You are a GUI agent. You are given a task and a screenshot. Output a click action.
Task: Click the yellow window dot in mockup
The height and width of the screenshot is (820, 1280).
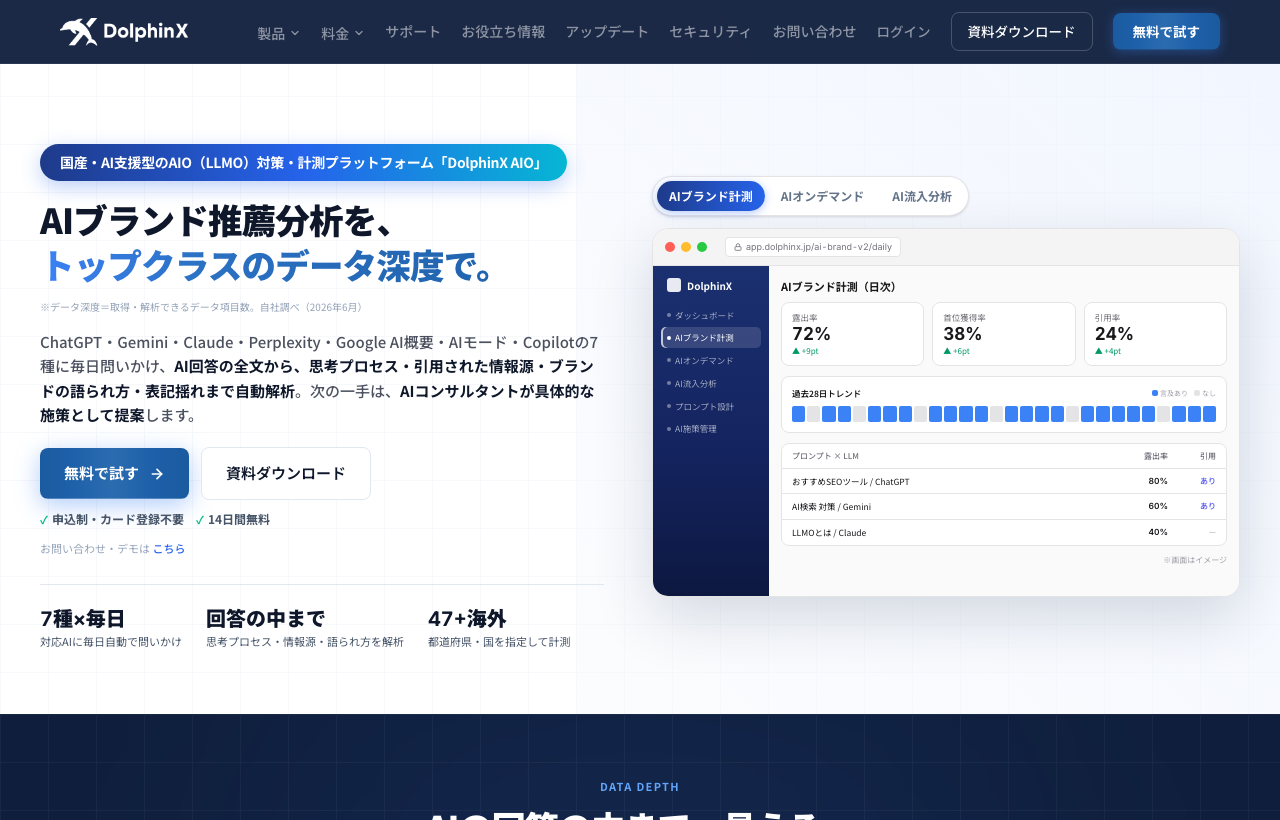pyautogui.click(x=686, y=247)
